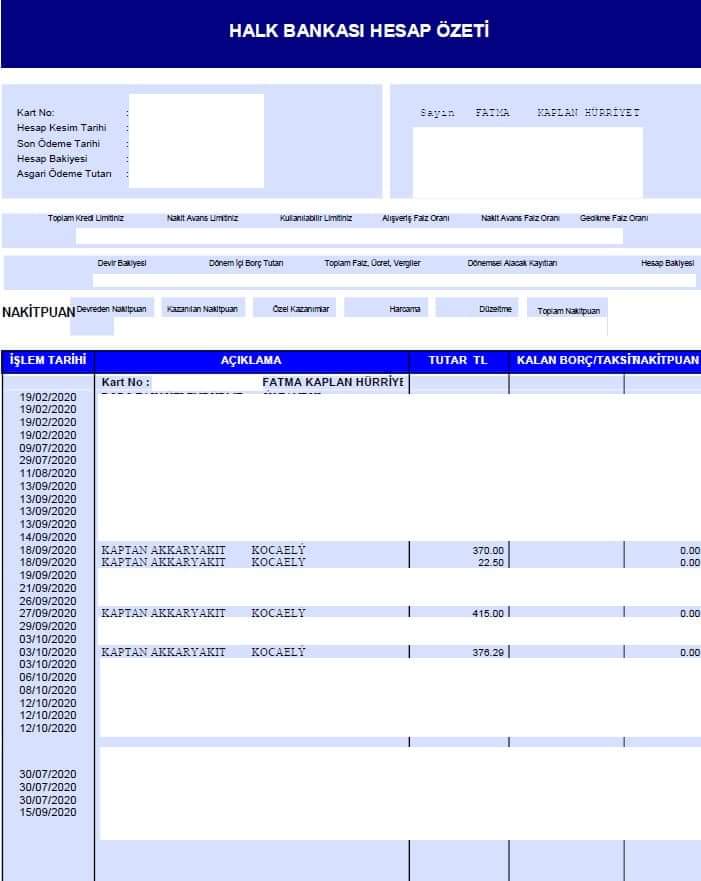The image size is (701, 881).
Task: Click the İŞLEM TARİHİ column header
Action: [x=48, y=360]
